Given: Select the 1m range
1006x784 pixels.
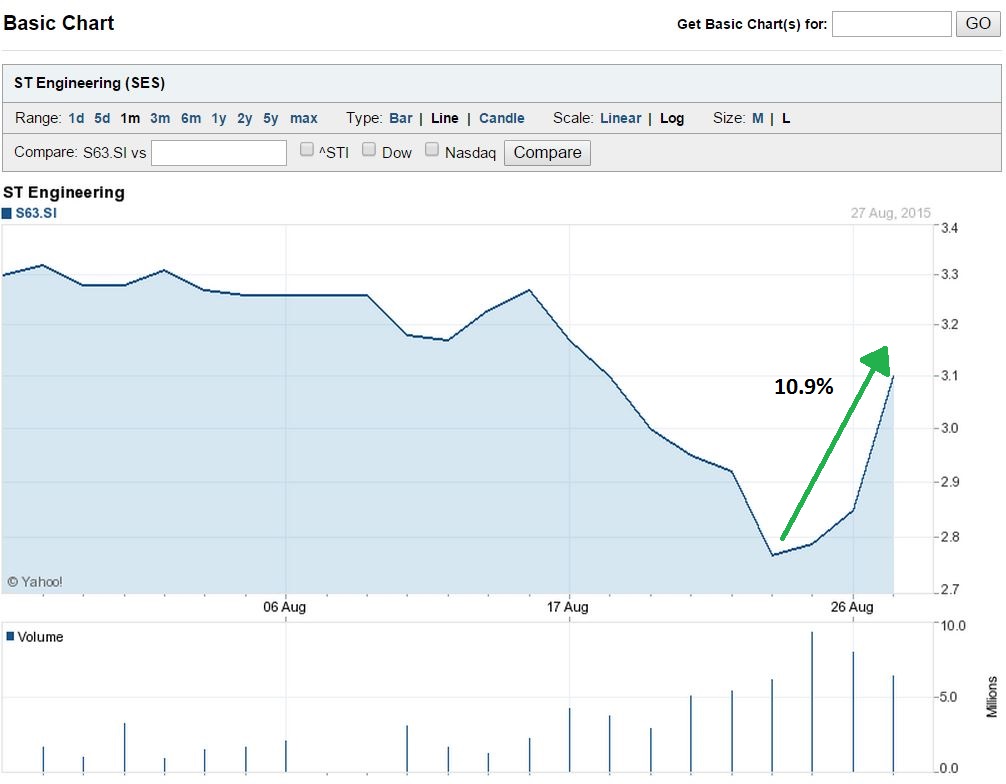Looking at the screenshot, I should pyautogui.click(x=130, y=118).
